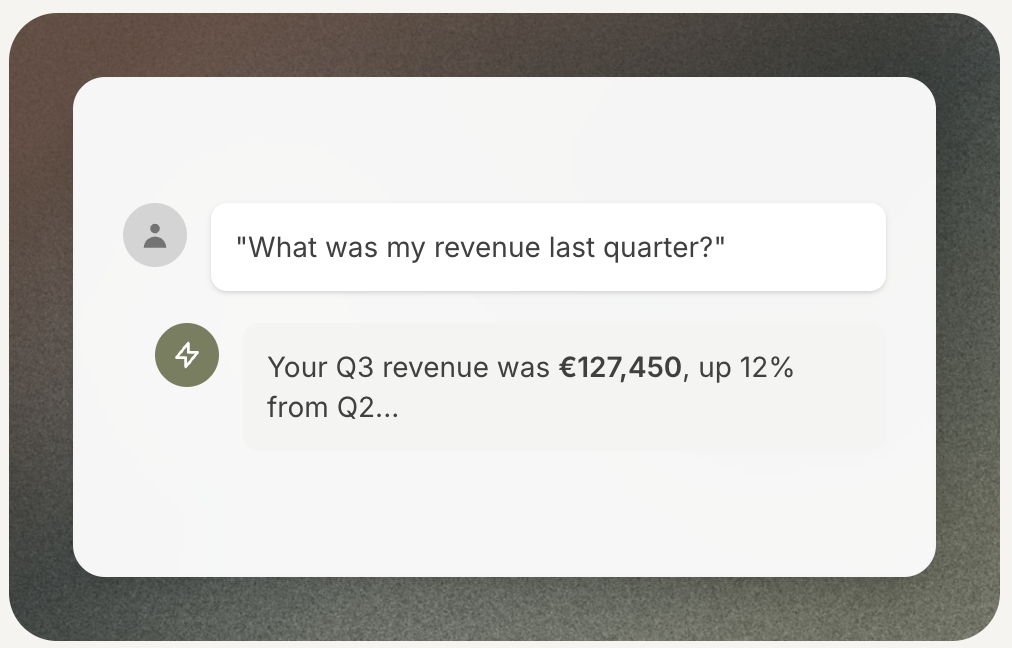Click the bold €127,450 amount
Viewport: 1012px width, 648px height.
620,368
